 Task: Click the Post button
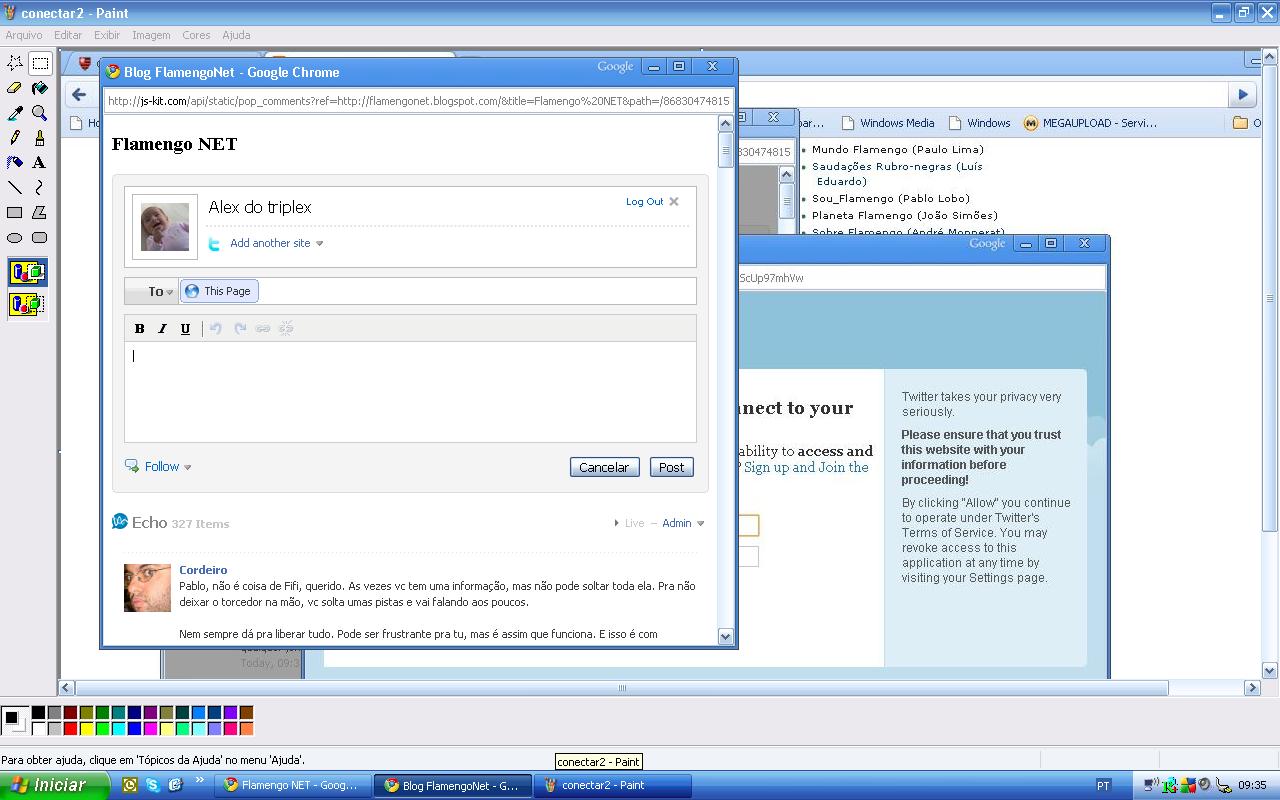(671, 467)
